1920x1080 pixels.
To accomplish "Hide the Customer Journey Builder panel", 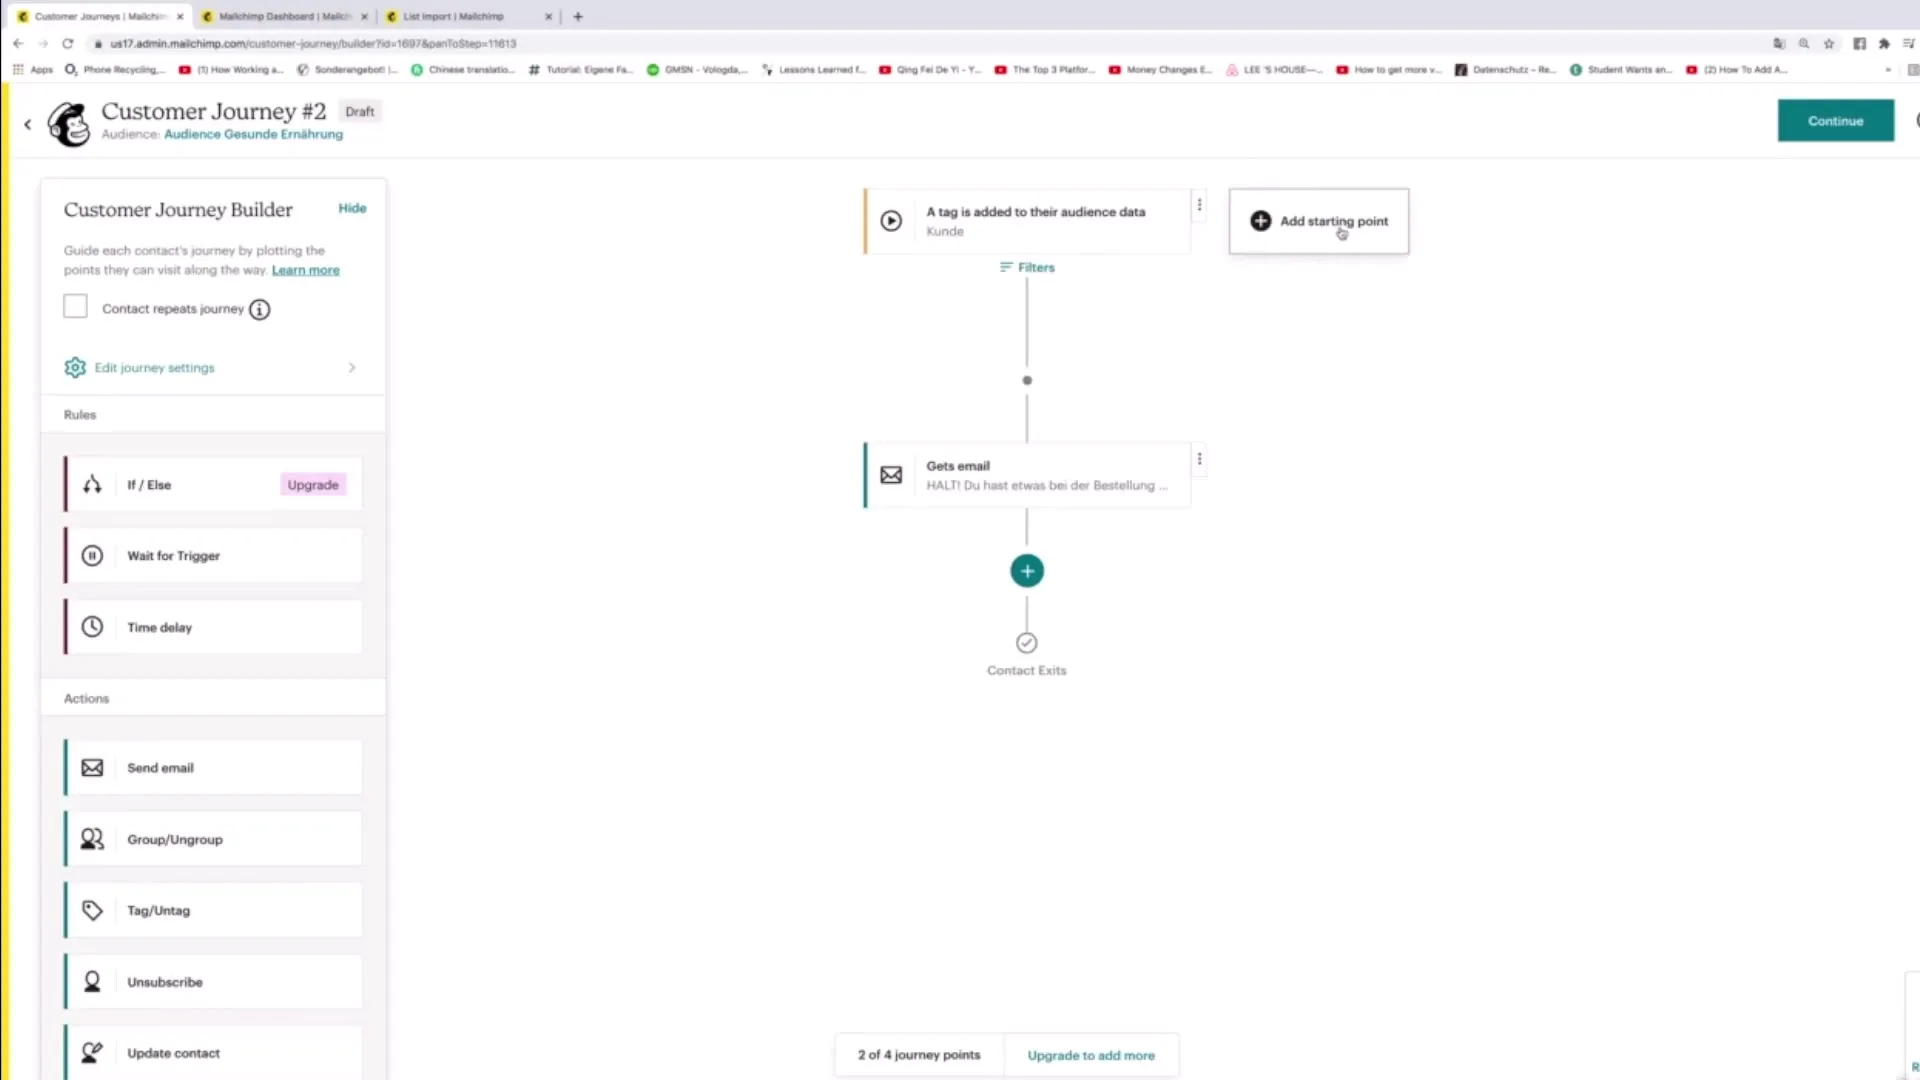I will tap(352, 208).
